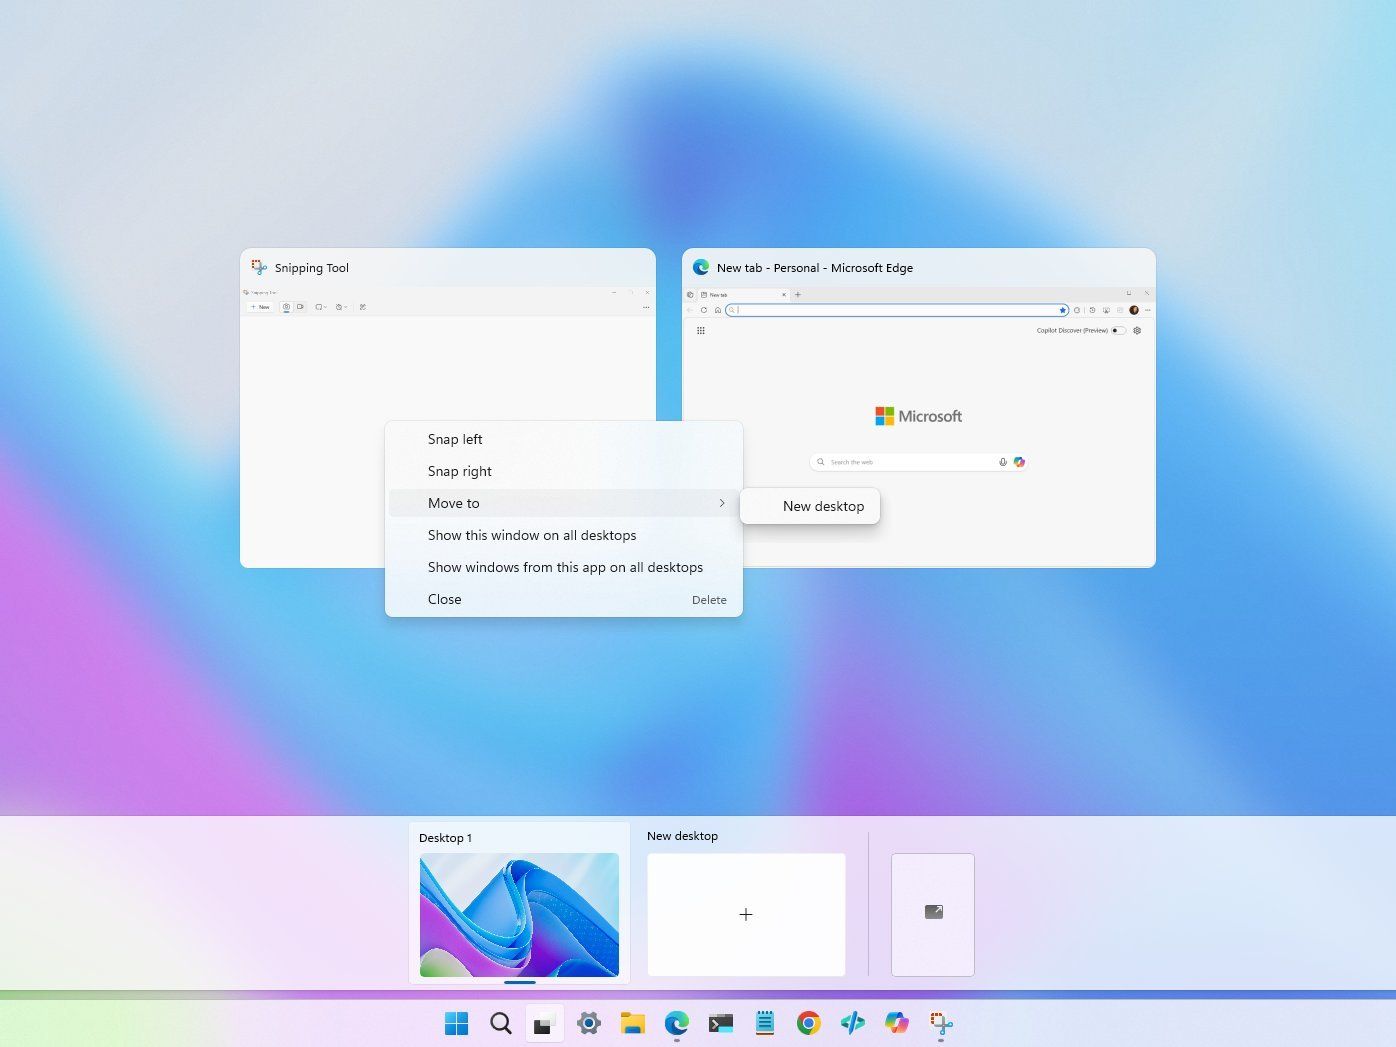The image size is (1396, 1047).
Task: Open taskbar Search
Action: pos(501,1023)
